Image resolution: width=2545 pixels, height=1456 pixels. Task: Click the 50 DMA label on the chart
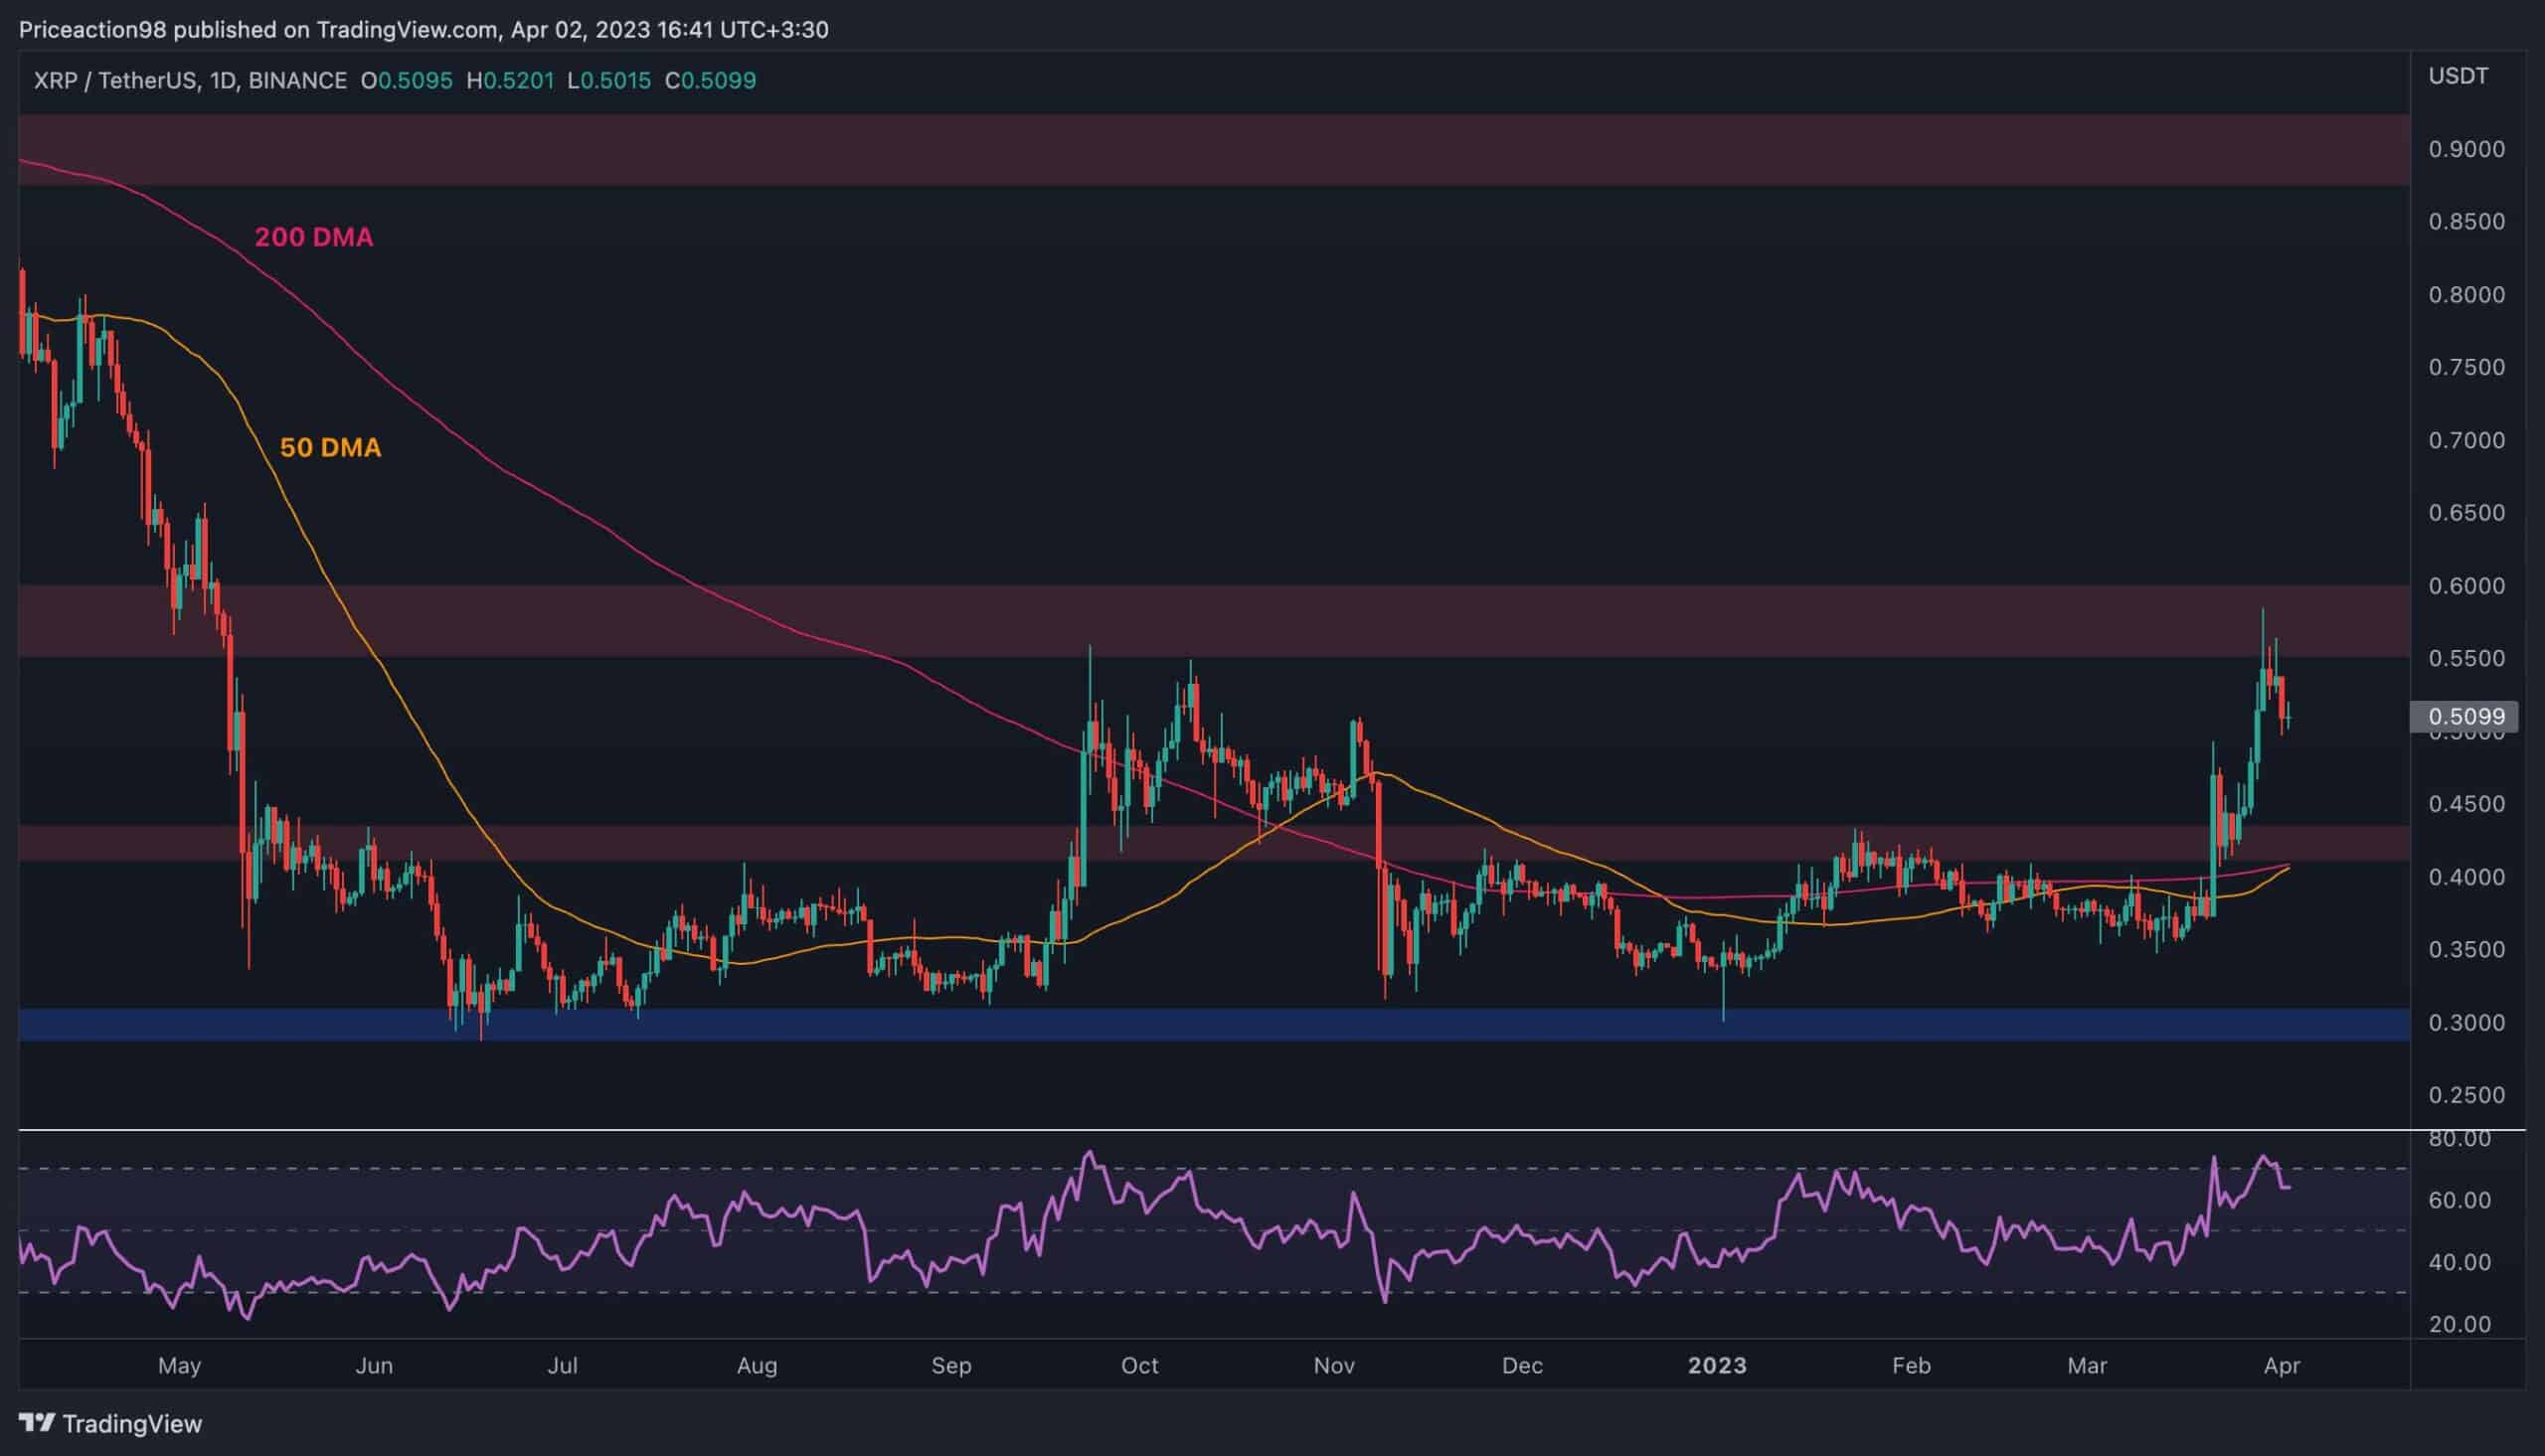coord(330,448)
